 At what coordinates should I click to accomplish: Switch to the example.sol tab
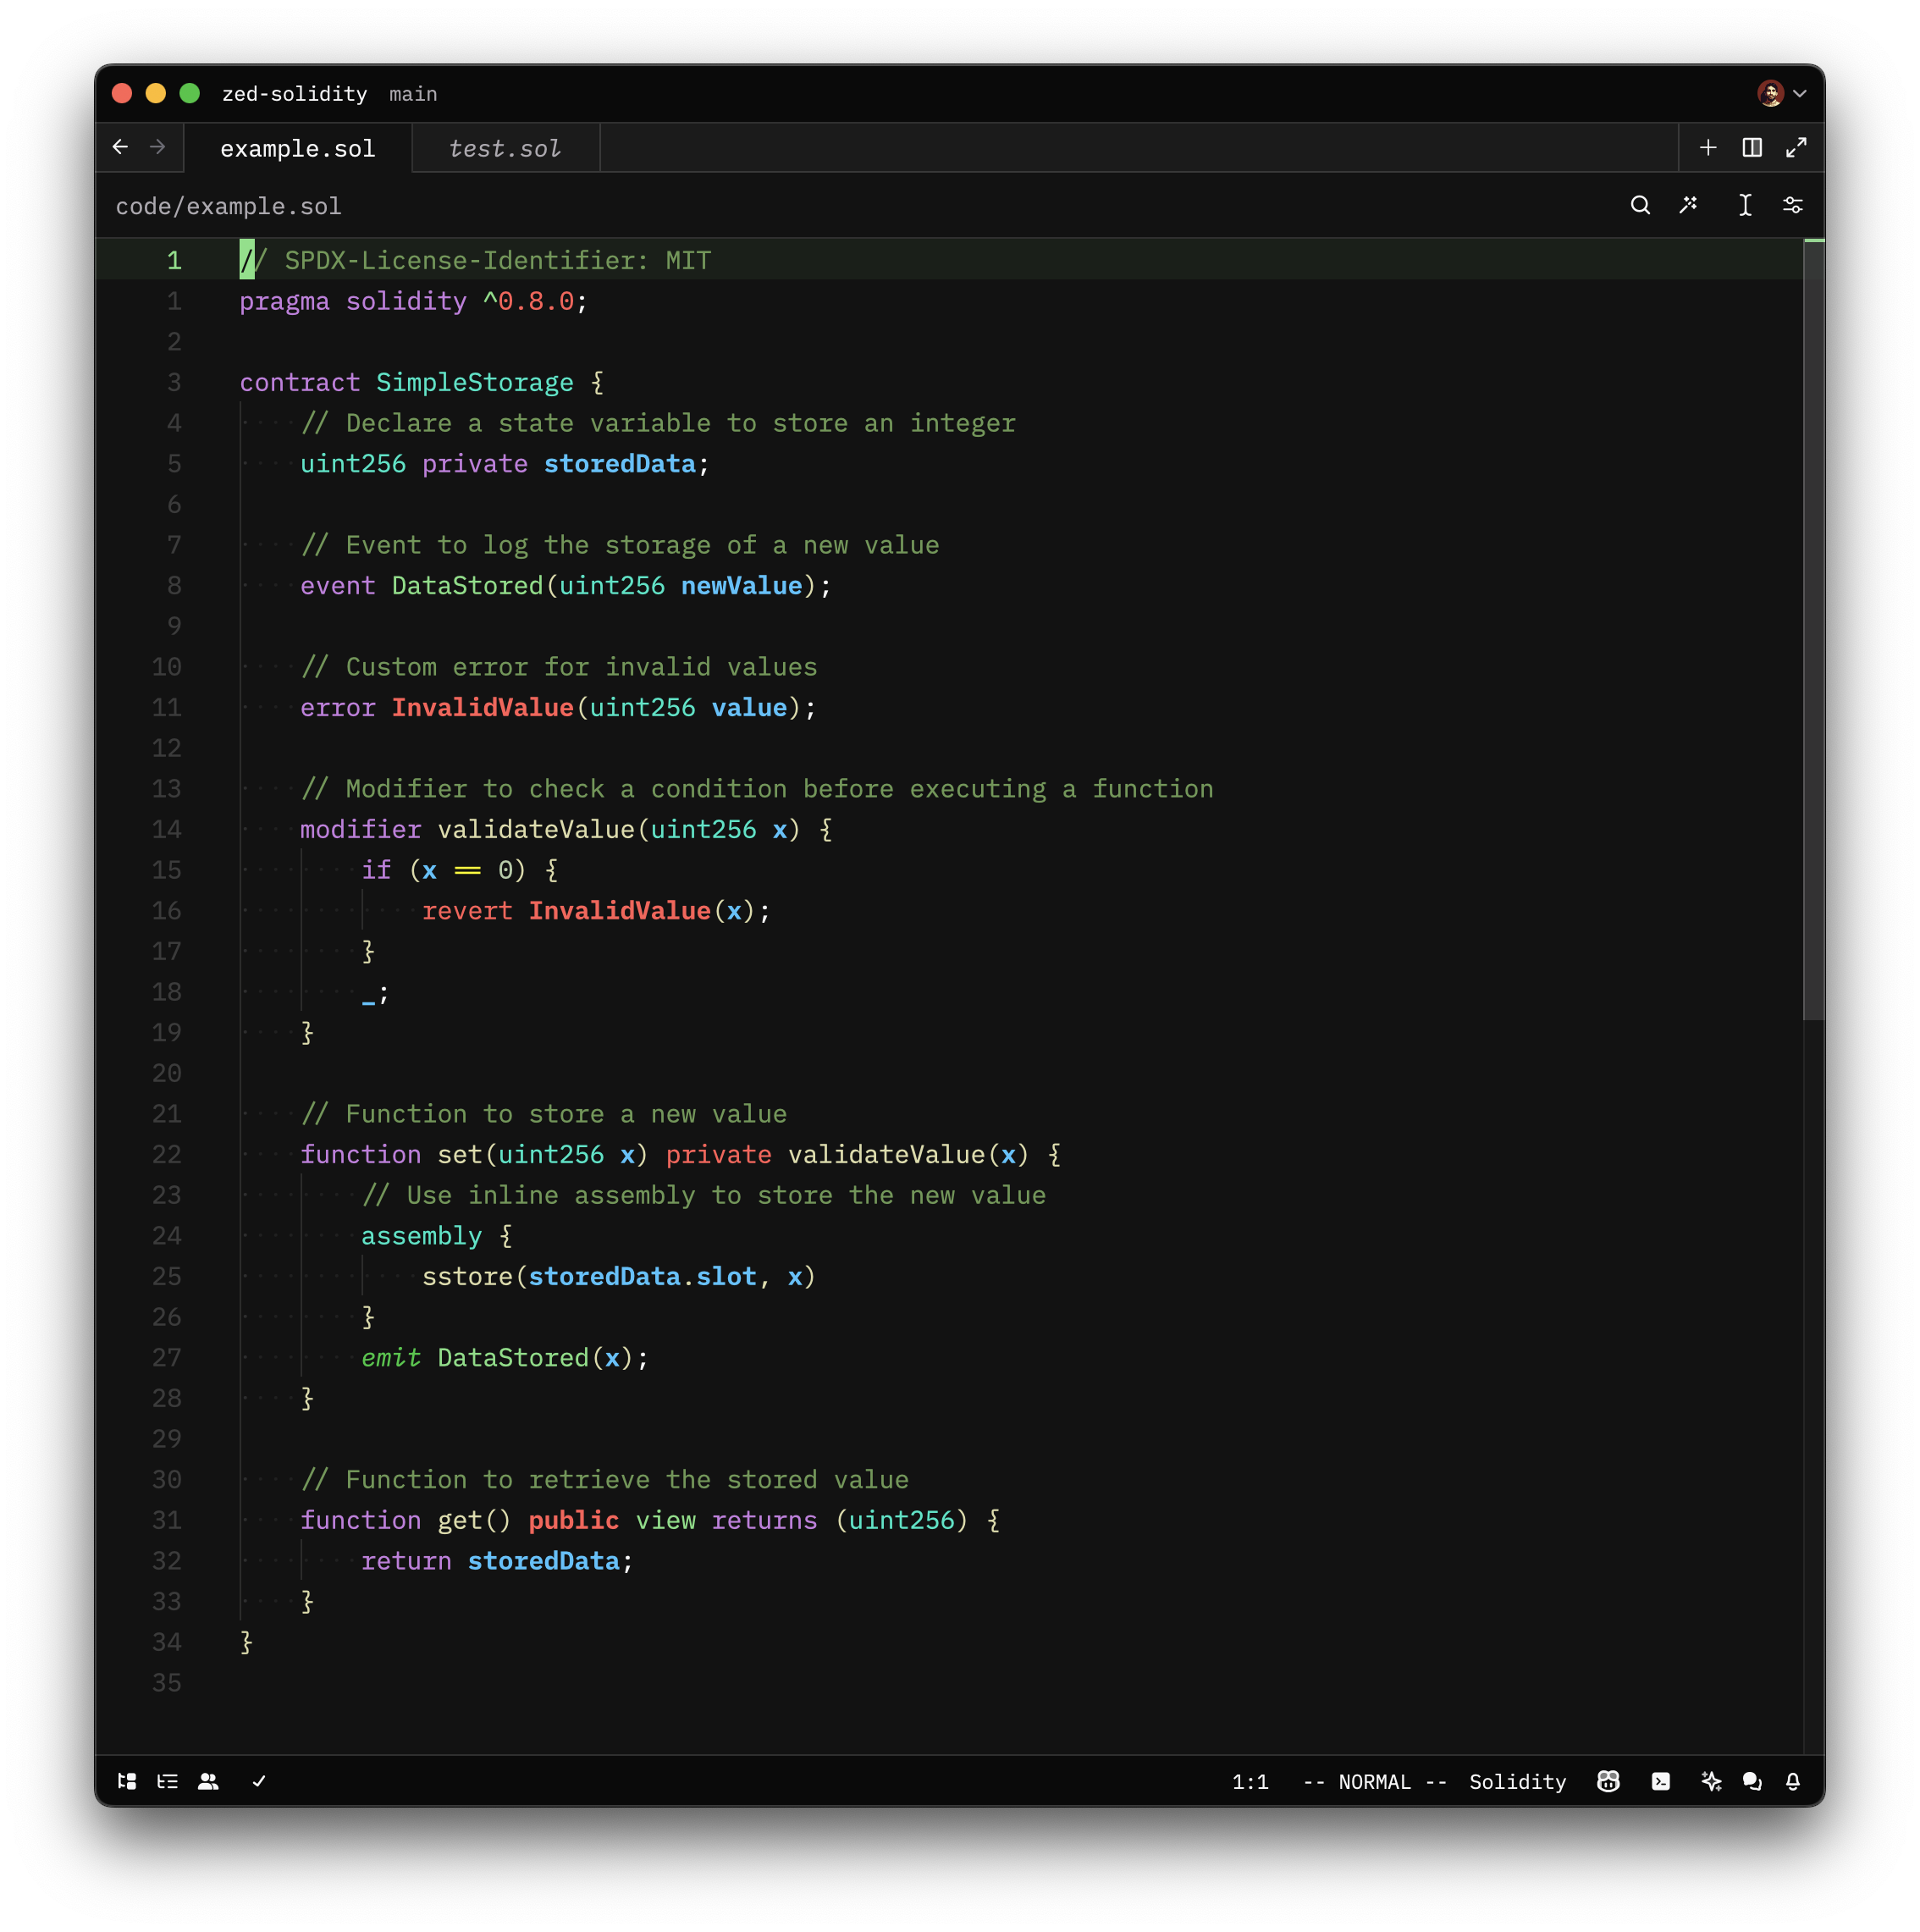point(297,146)
